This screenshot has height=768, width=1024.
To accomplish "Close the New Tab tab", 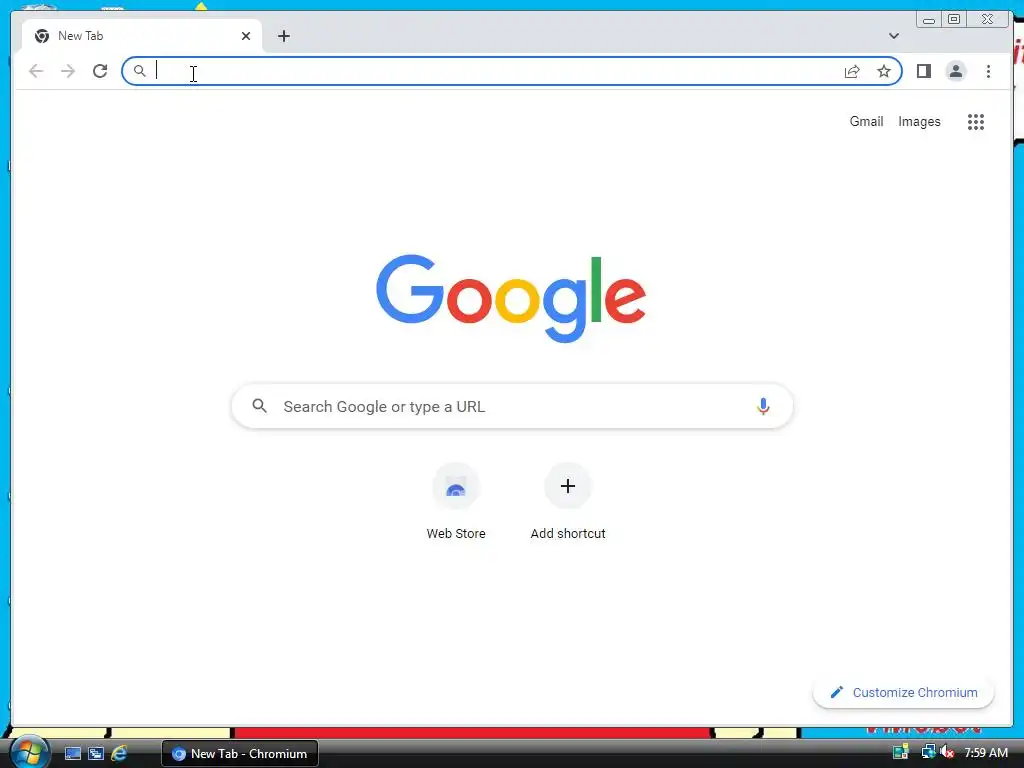I will coord(246,36).
